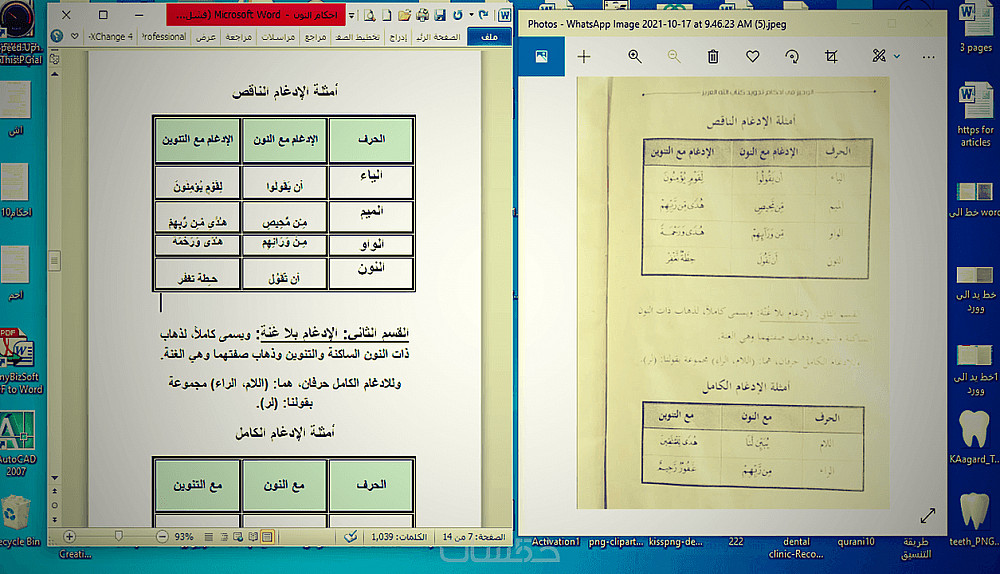Click the Open folder icon in Word's toolbar
The image size is (1000, 574).
[x=404, y=15]
